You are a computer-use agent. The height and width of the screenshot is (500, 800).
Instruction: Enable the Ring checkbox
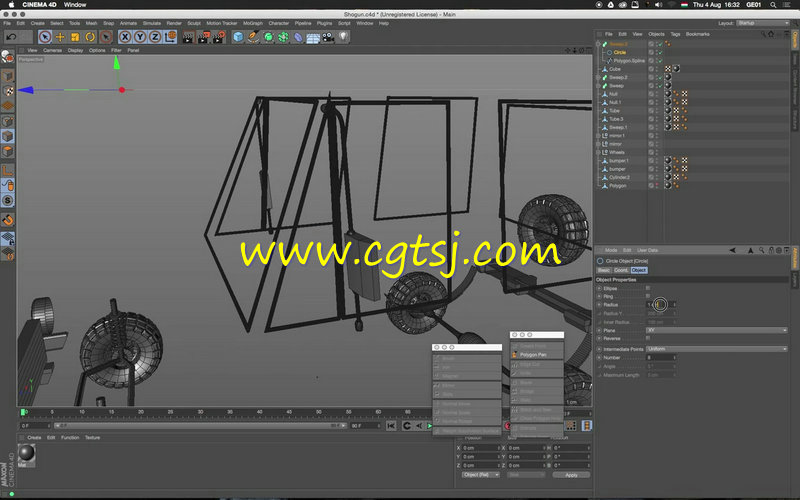coord(648,296)
